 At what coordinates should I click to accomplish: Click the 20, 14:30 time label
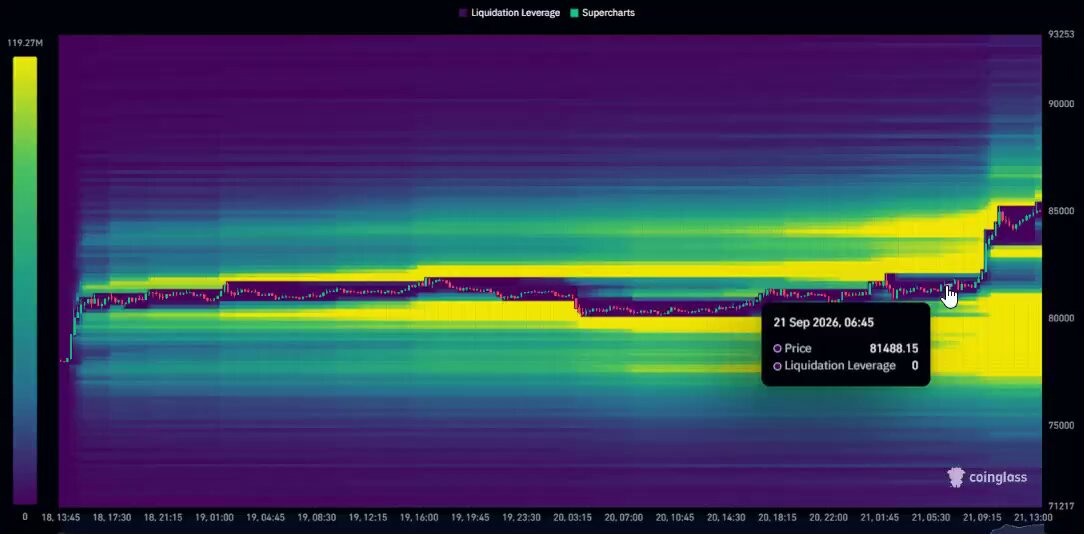click(726, 517)
